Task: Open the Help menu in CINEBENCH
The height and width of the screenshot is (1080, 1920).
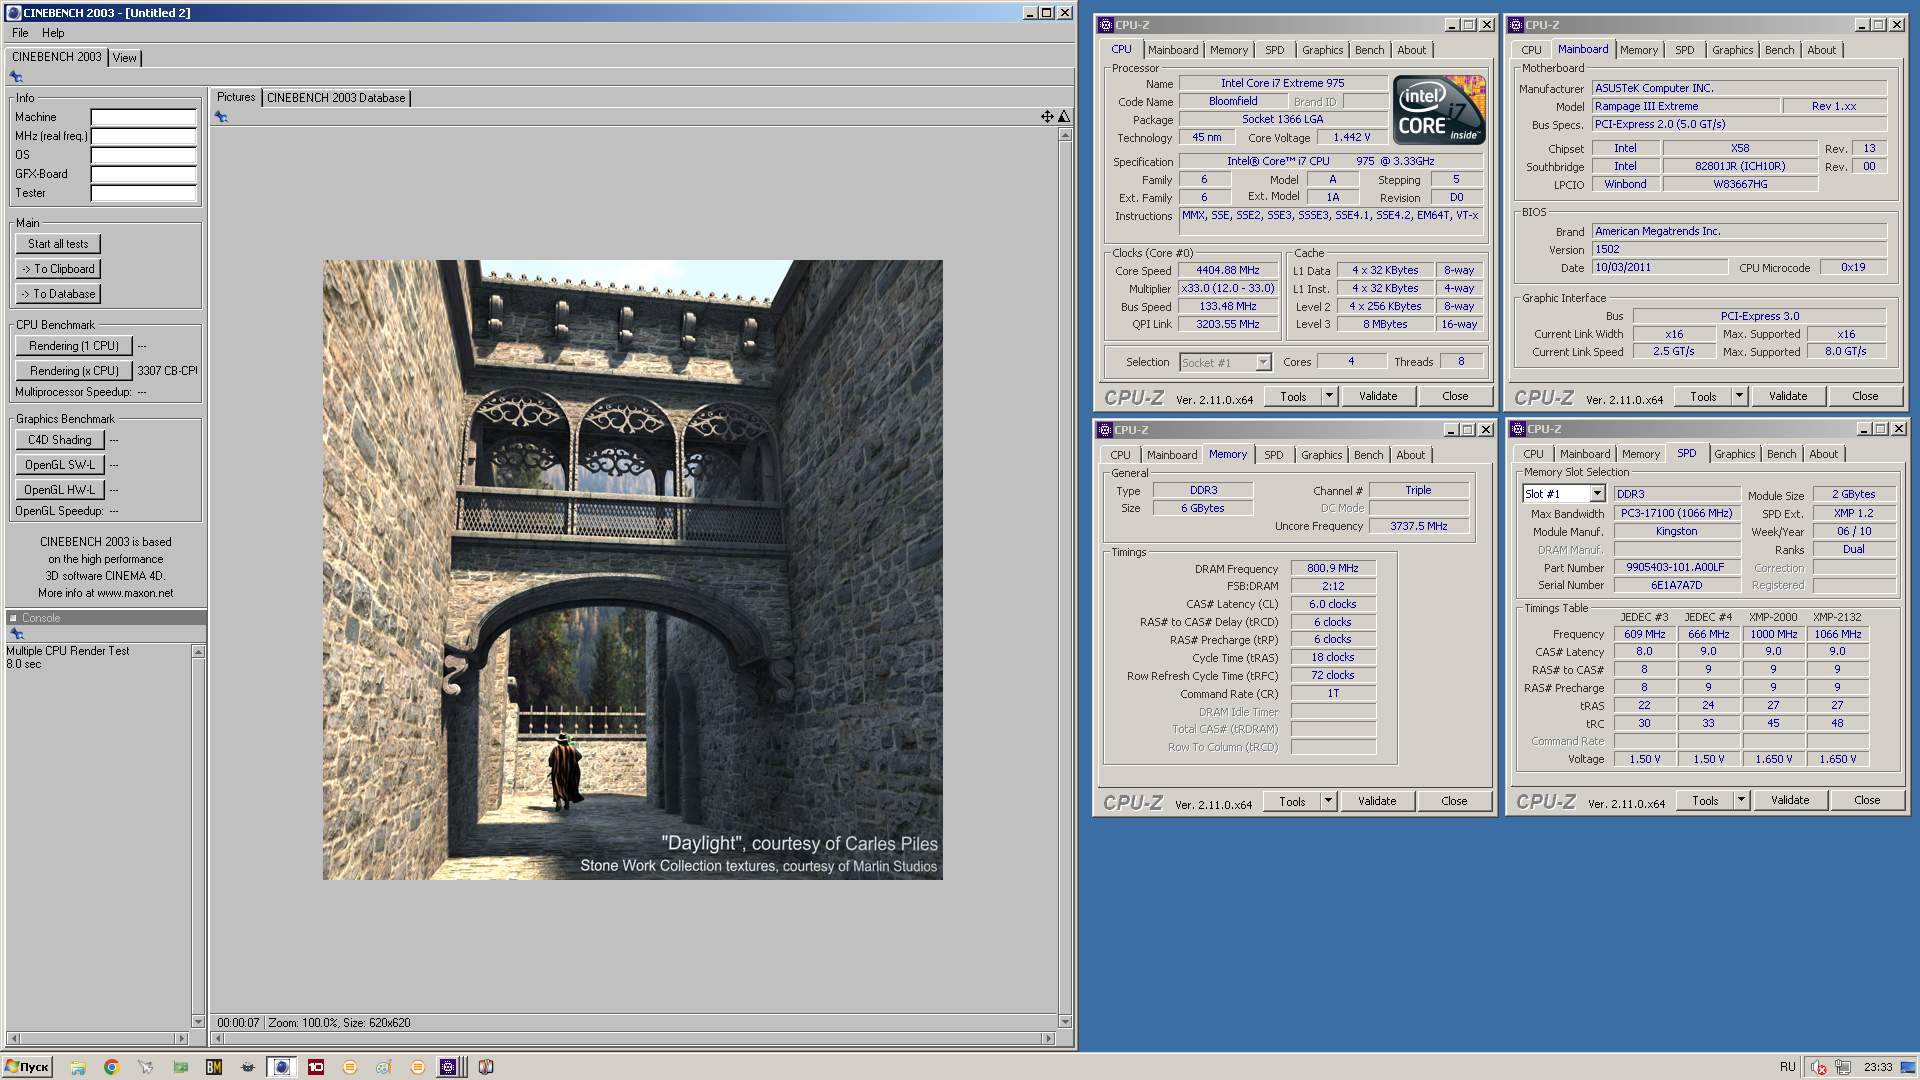Action: pyautogui.click(x=53, y=33)
